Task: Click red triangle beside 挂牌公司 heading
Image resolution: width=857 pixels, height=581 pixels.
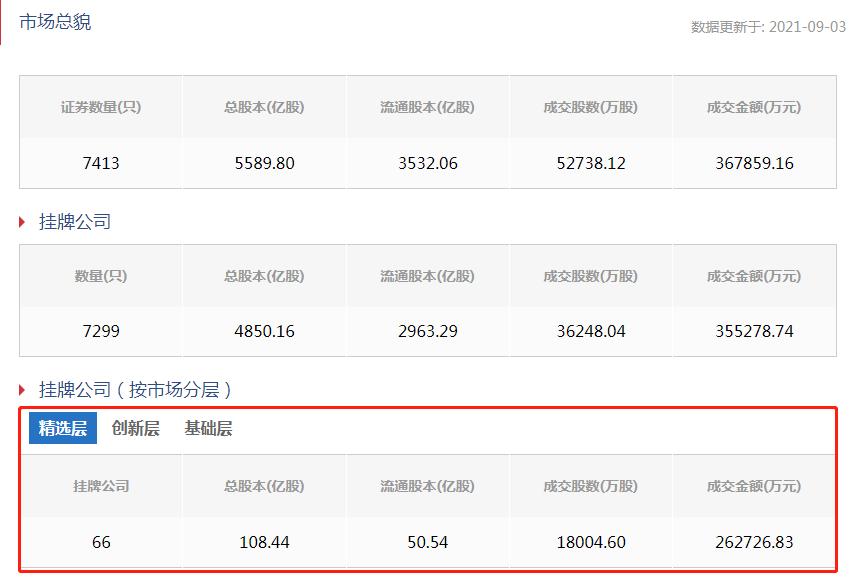Action: tap(23, 222)
